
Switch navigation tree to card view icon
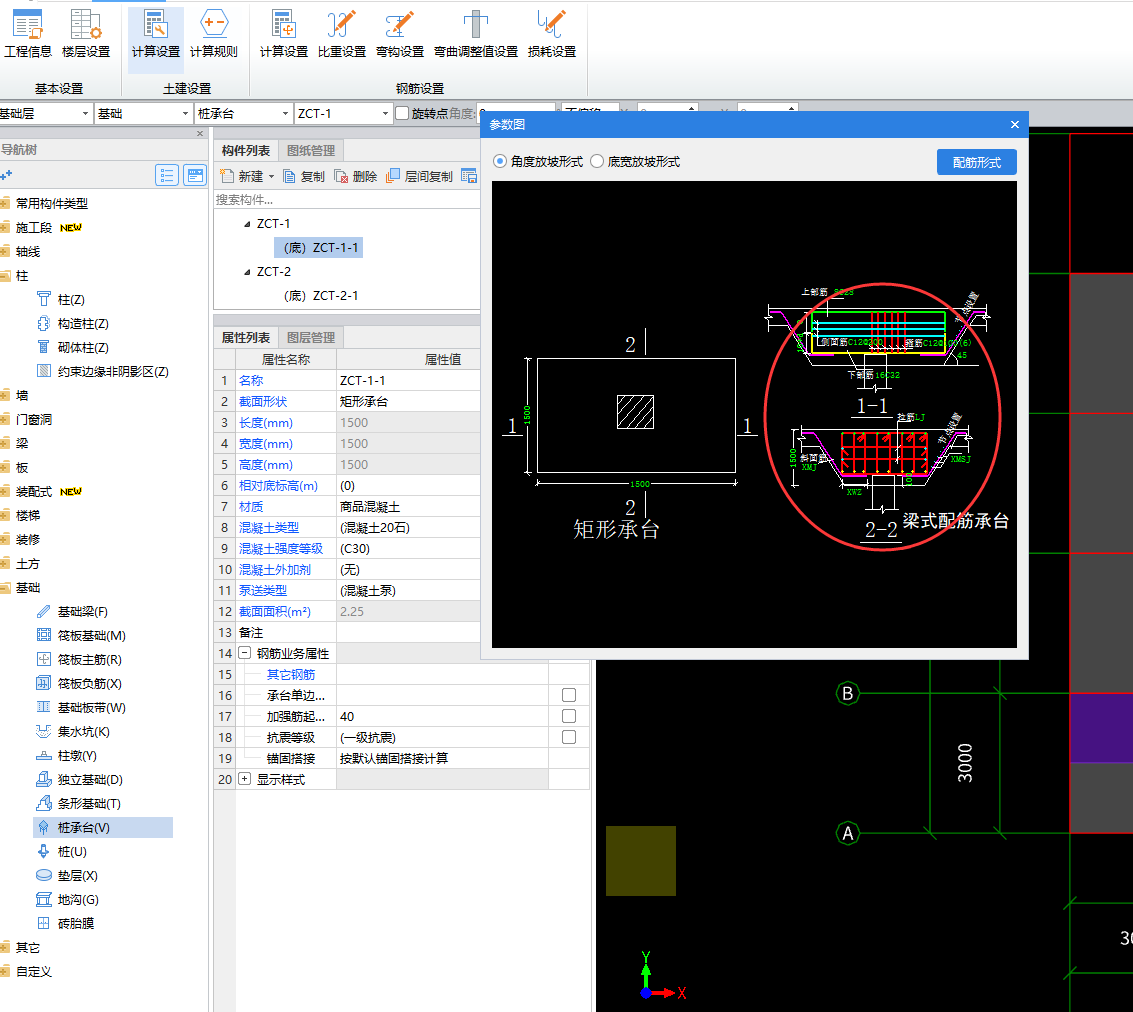pos(194,176)
